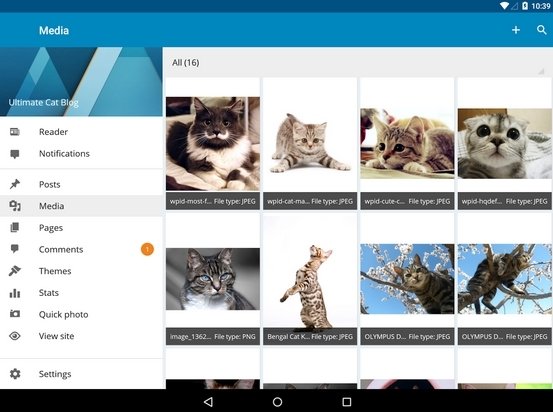Tap the plus icon to add media
The image size is (553, 412).
pyautogui.click(x=516, y=30)
